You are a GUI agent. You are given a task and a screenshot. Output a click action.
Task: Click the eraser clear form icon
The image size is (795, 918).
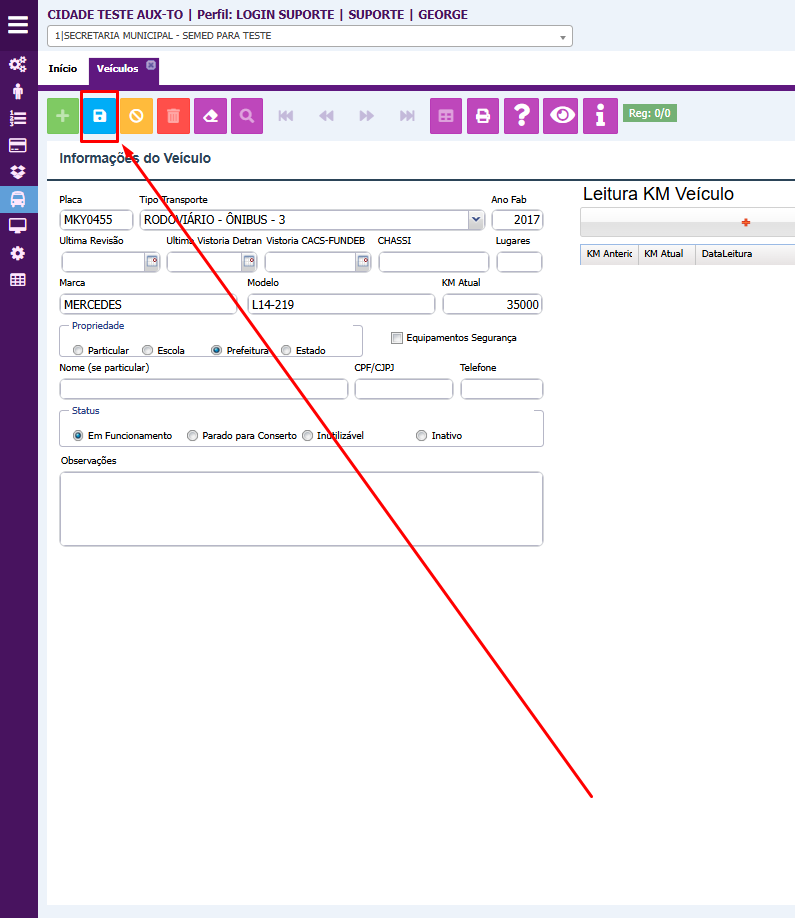(x=210, y=116)
